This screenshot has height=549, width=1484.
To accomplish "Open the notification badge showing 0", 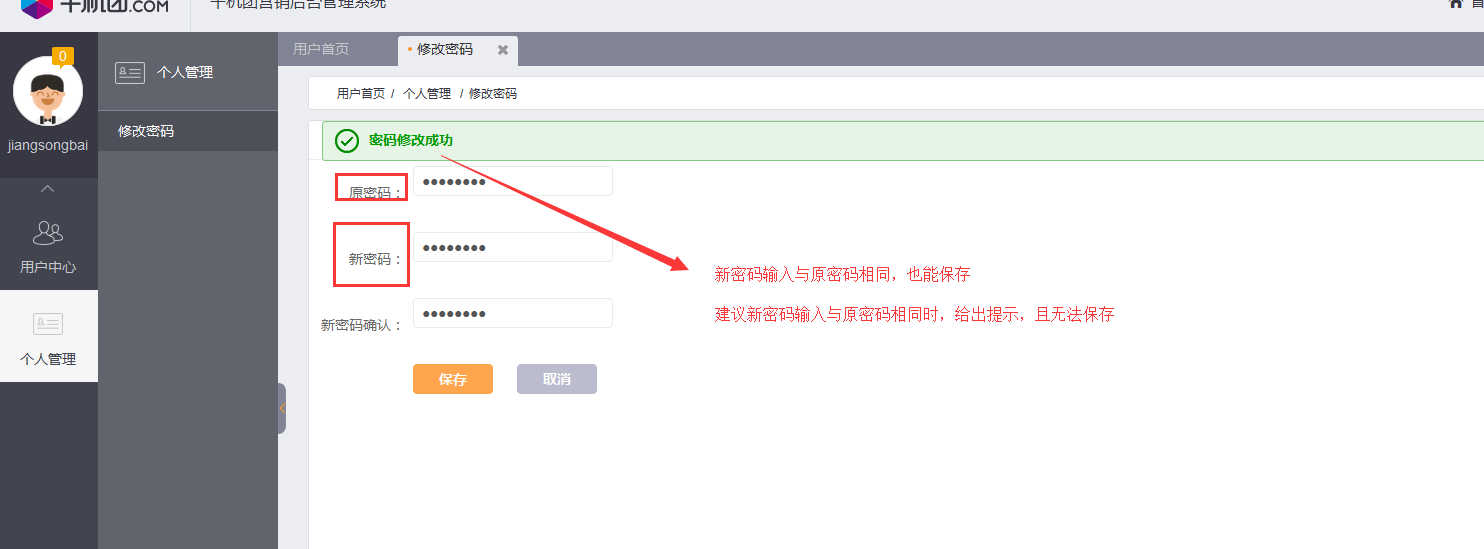I will (x=62, y=56).
